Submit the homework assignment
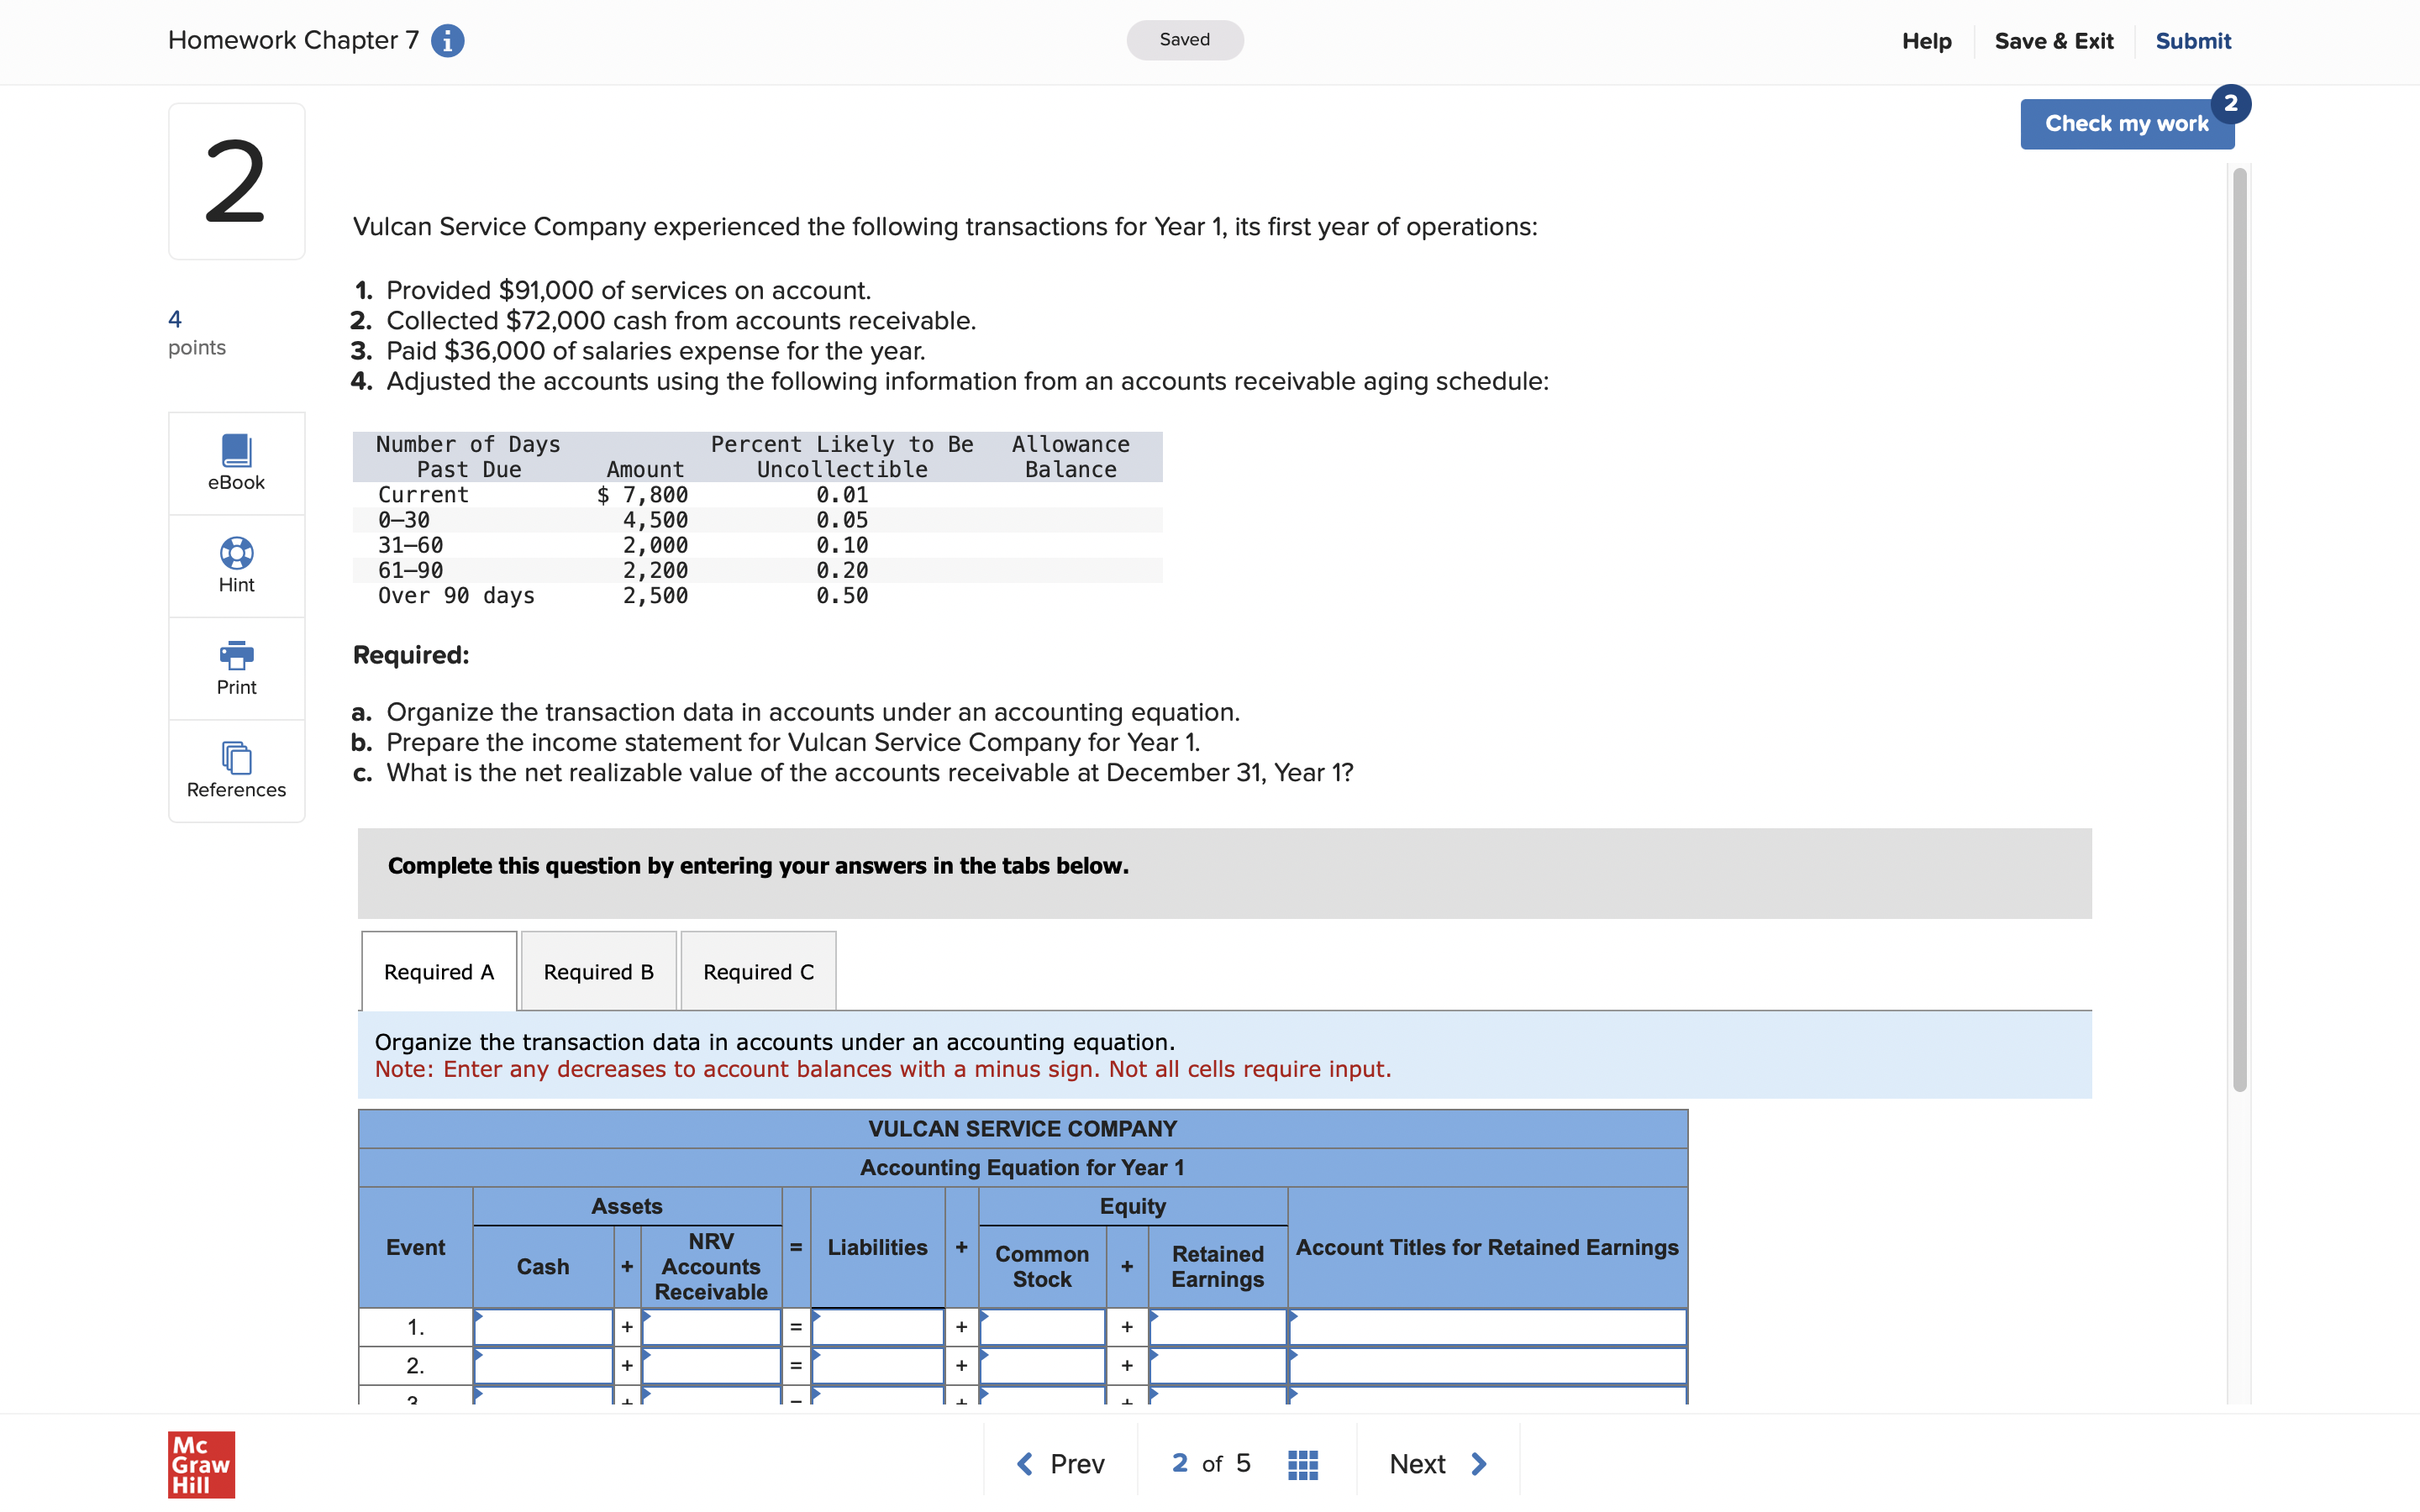Viewport: 2420px width, 1512px height. [x=2193, y=40]
